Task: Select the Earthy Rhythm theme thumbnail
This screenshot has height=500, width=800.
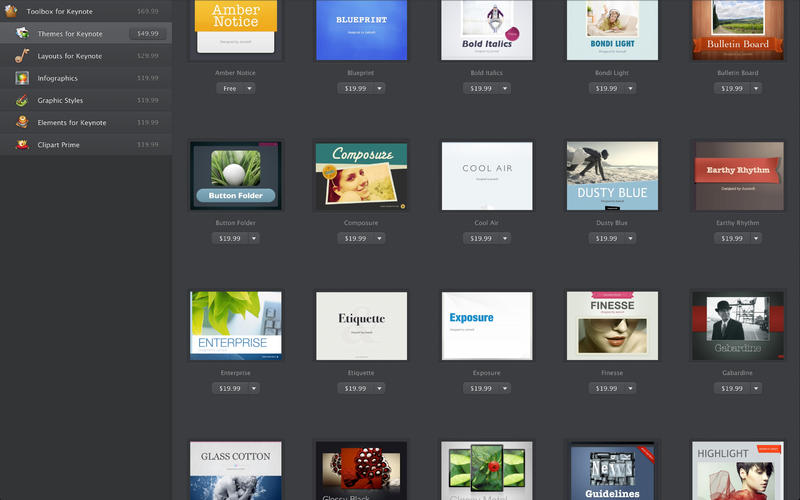Action: click(x=738, y=176)
